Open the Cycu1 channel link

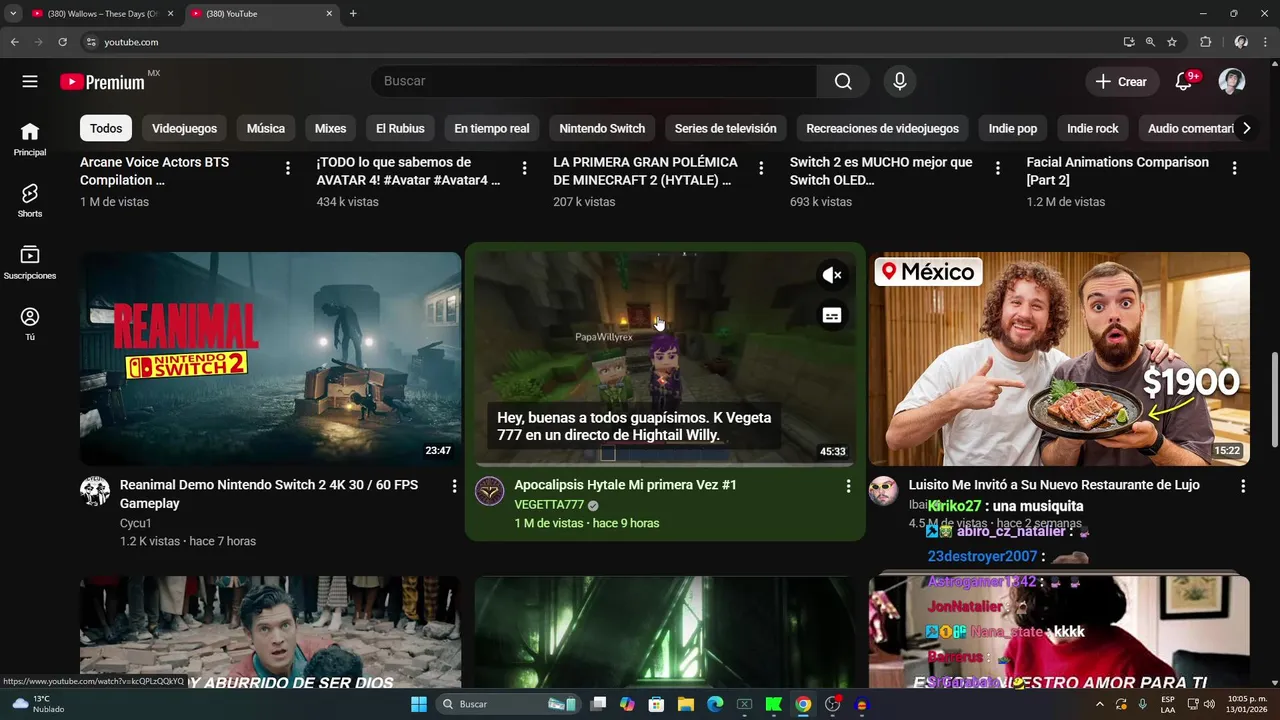136,523
